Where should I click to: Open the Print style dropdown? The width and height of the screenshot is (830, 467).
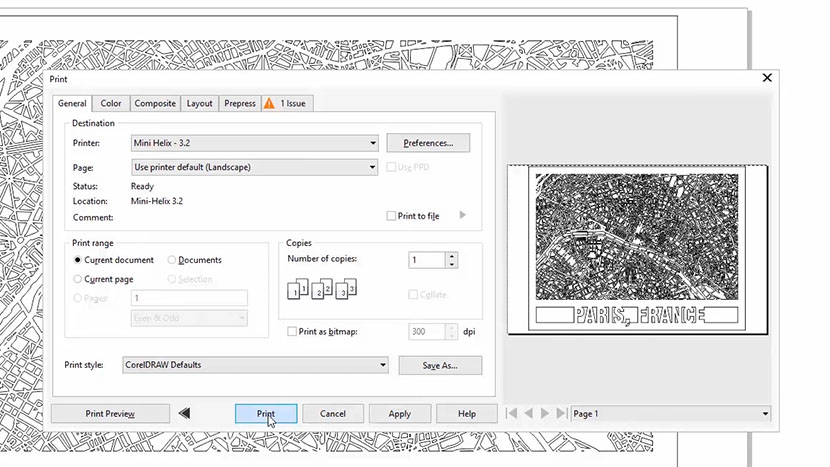tap(254, 365)
